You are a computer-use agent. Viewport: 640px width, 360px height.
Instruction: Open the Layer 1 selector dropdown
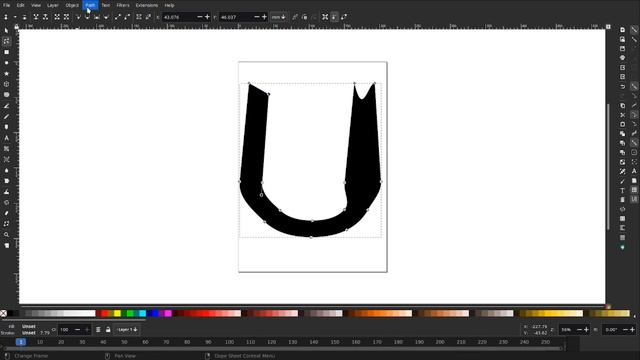pos(127,329)
